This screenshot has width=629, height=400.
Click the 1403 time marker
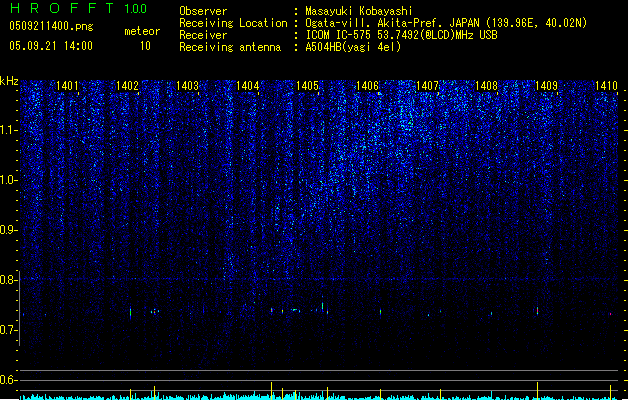coord(187,85)
